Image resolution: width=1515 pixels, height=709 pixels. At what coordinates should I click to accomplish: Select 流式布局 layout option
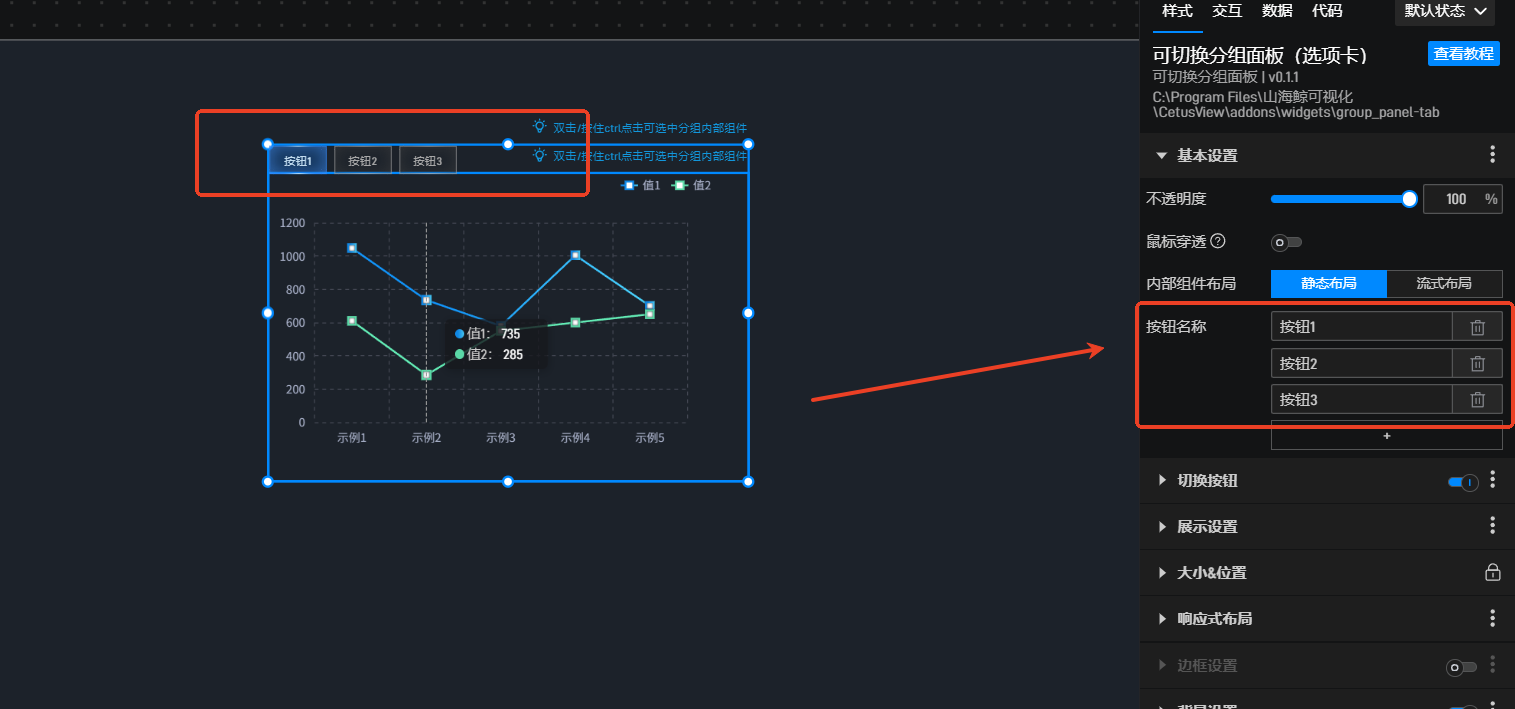tap(1444, 284)
